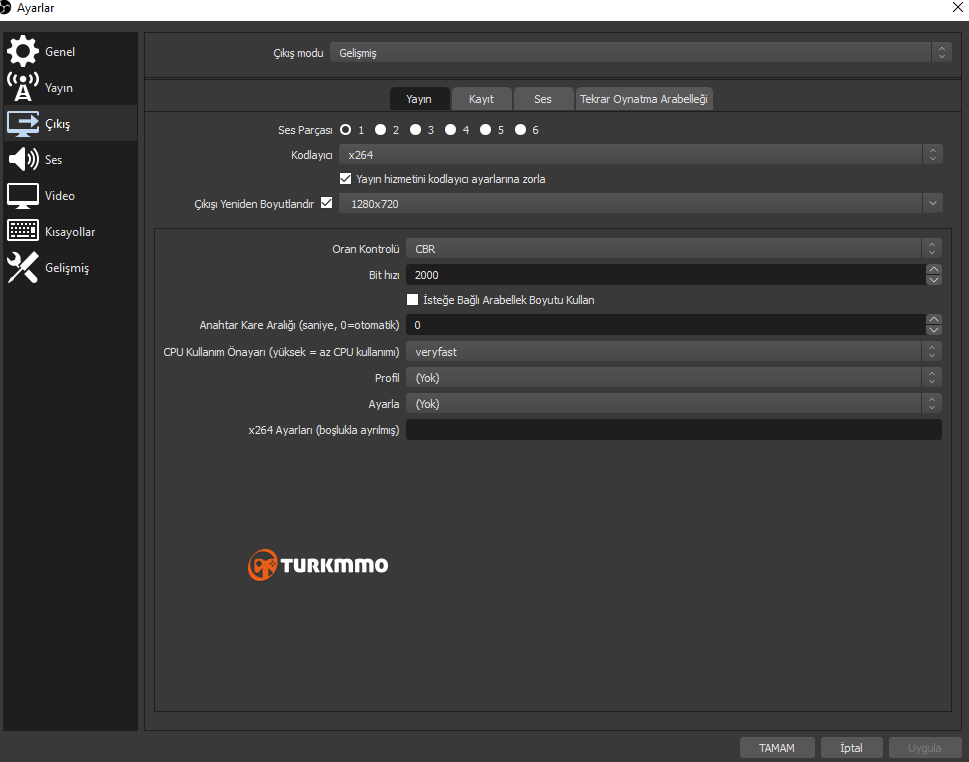
Task: Open Kodlayıcı x264 dropdown
Action: pos(641,155)
